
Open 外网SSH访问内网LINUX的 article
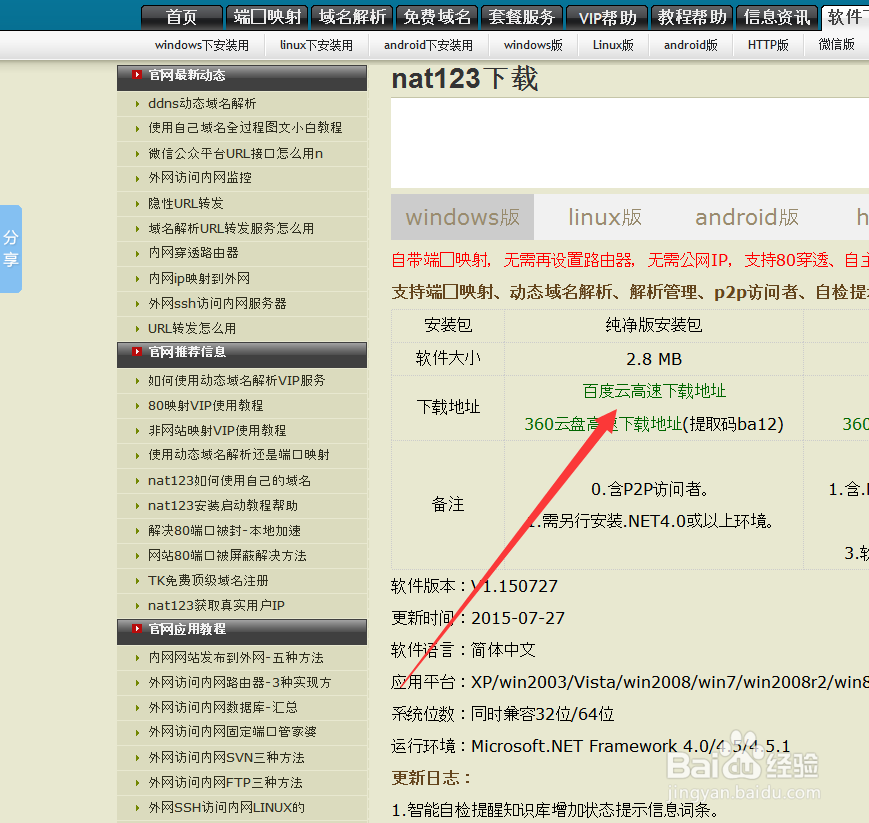coord(226,808)
